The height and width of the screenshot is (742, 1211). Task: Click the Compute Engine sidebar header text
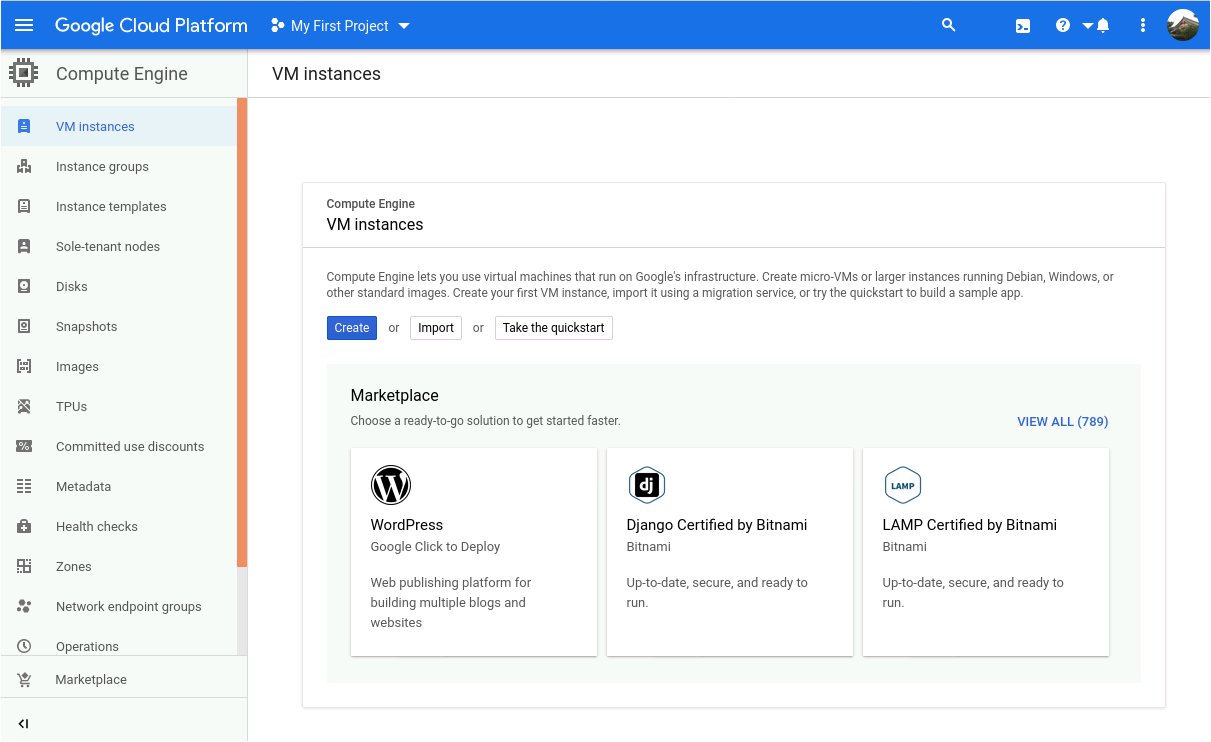pyautogui.click(x=122, y=74)
